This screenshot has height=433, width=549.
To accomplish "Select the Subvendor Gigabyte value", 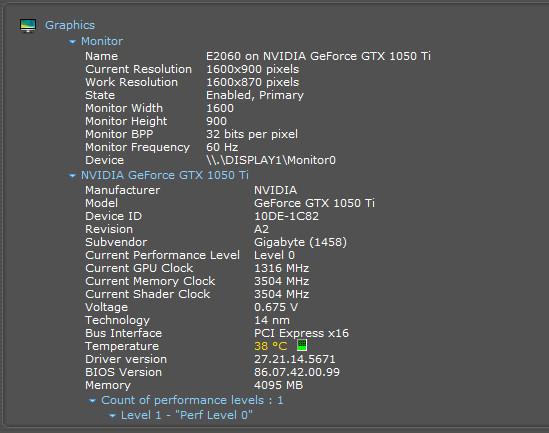I will click(300, 242).
